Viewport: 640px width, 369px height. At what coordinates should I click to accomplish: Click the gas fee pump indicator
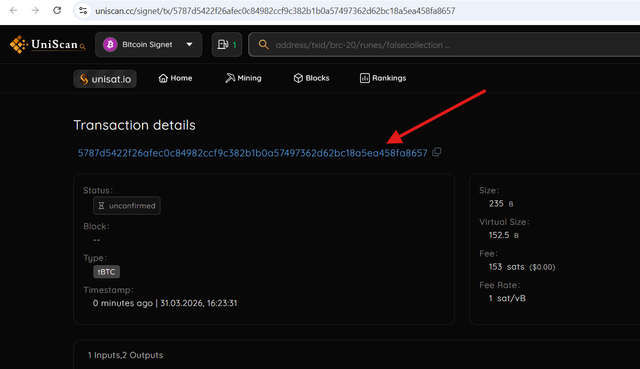tap(227, 44)
